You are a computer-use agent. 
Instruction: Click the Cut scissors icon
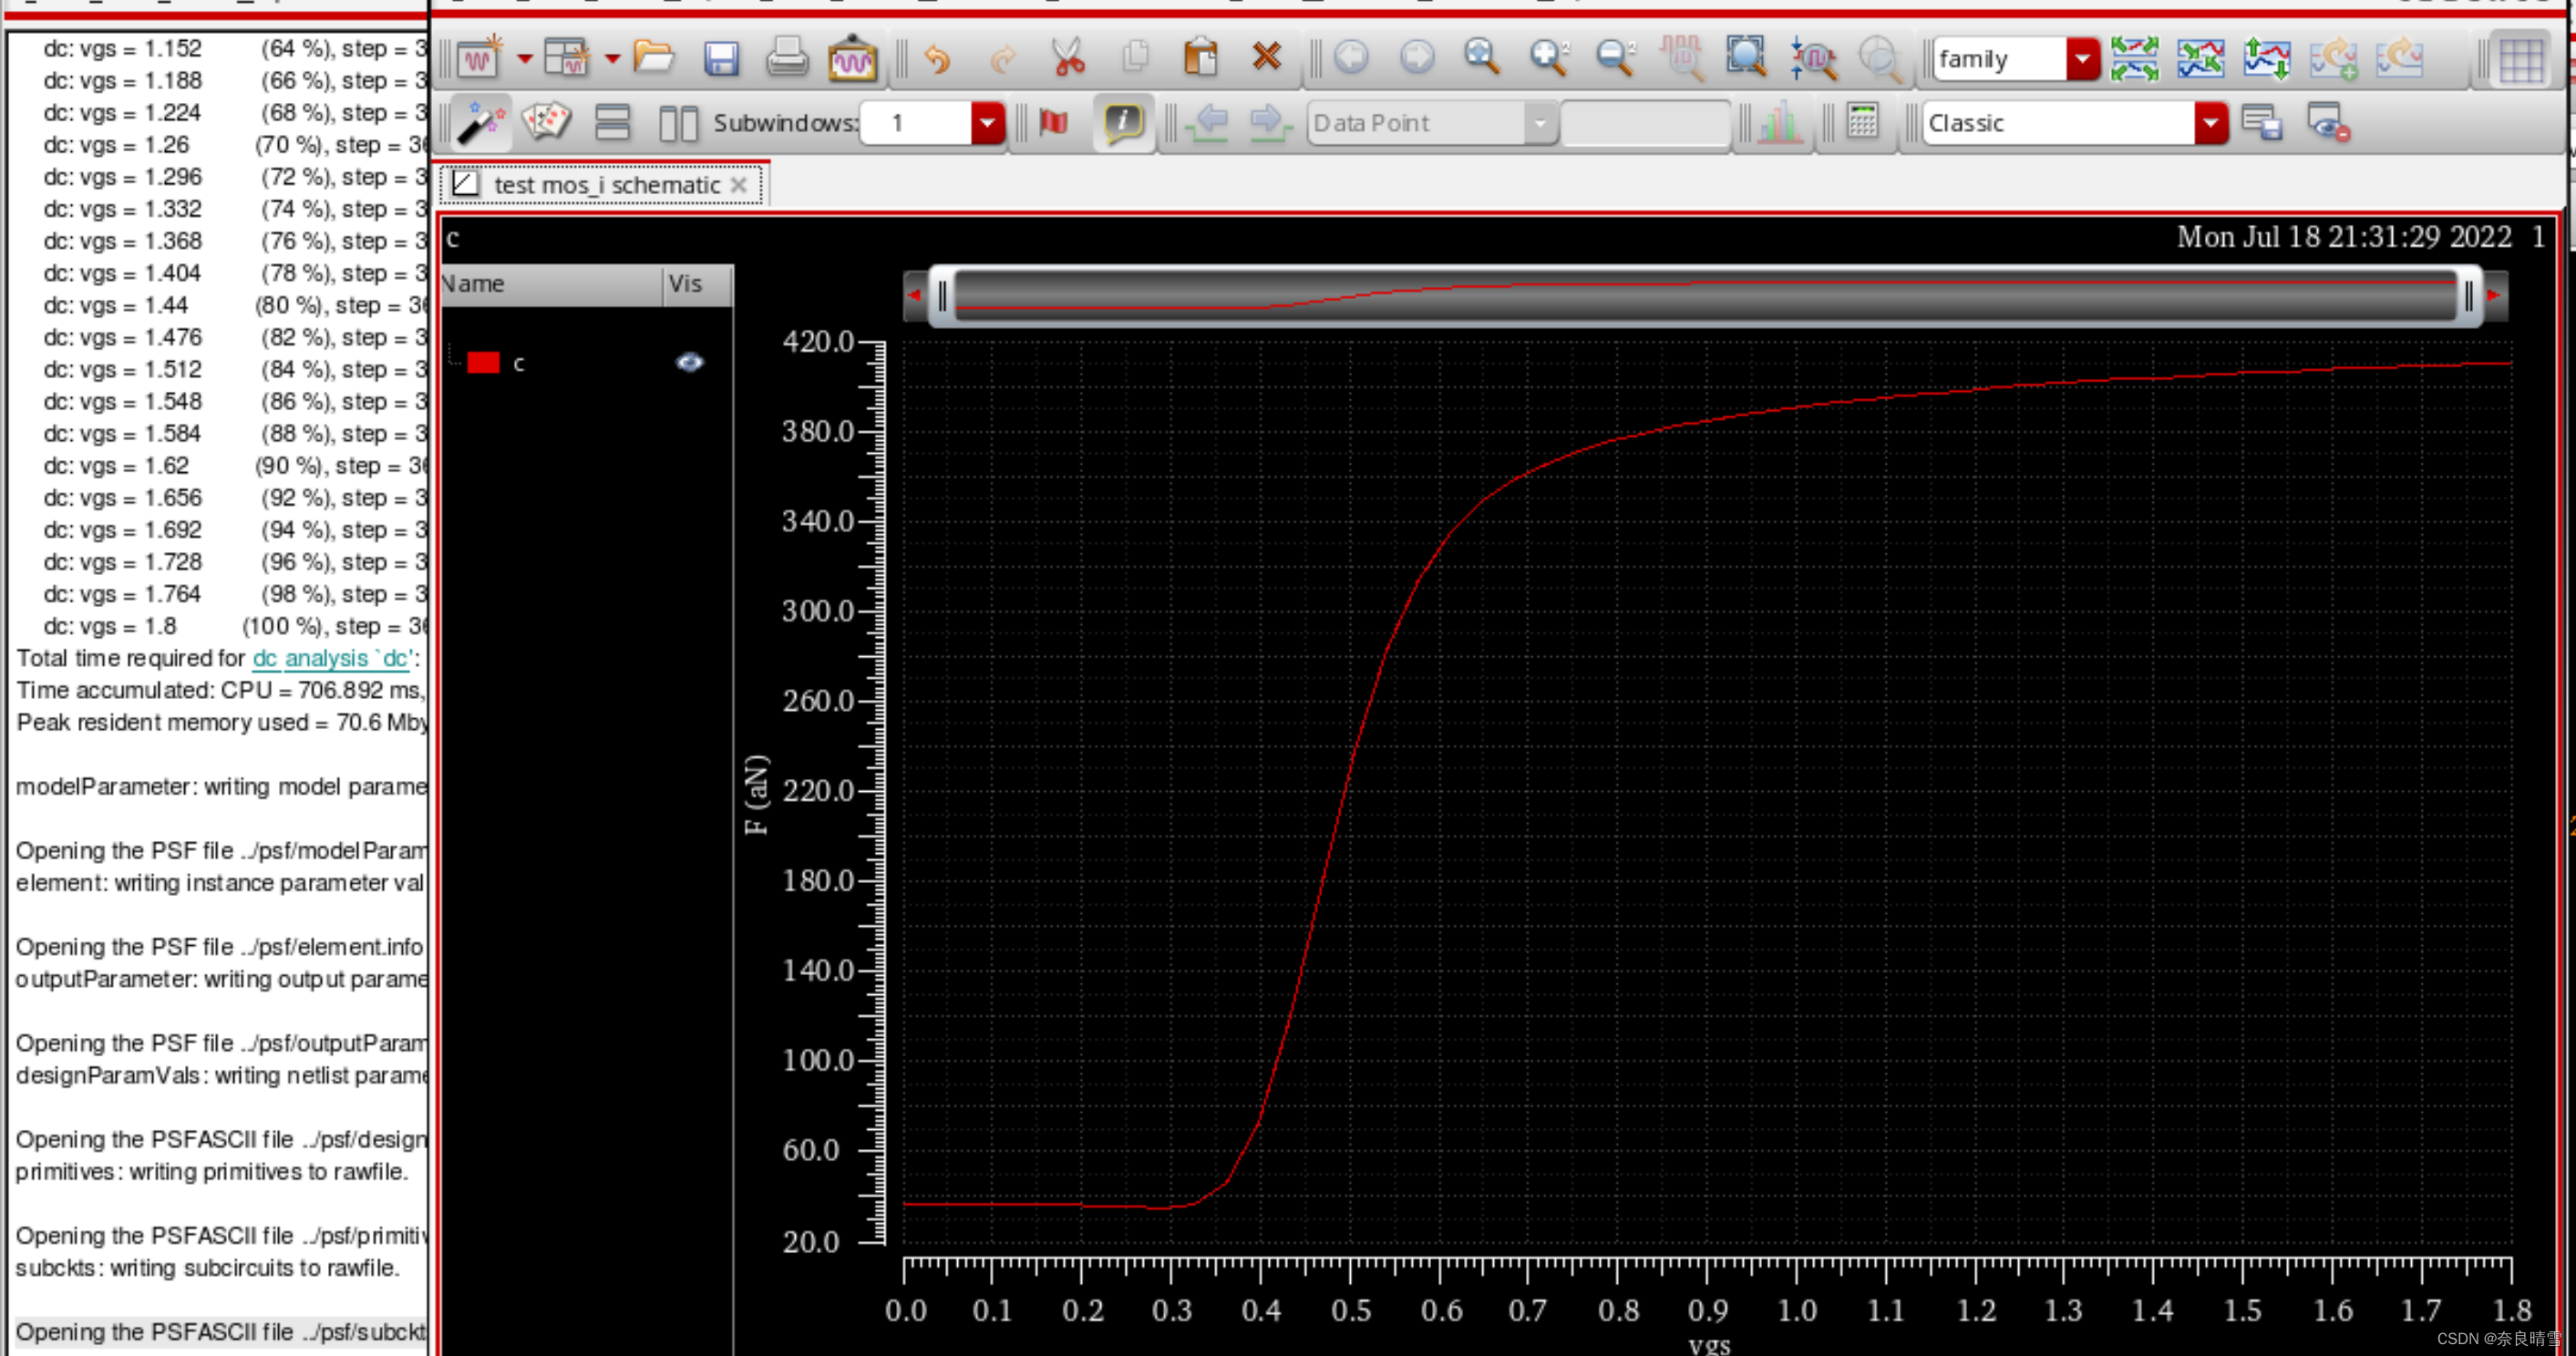tap(1068, 58)
